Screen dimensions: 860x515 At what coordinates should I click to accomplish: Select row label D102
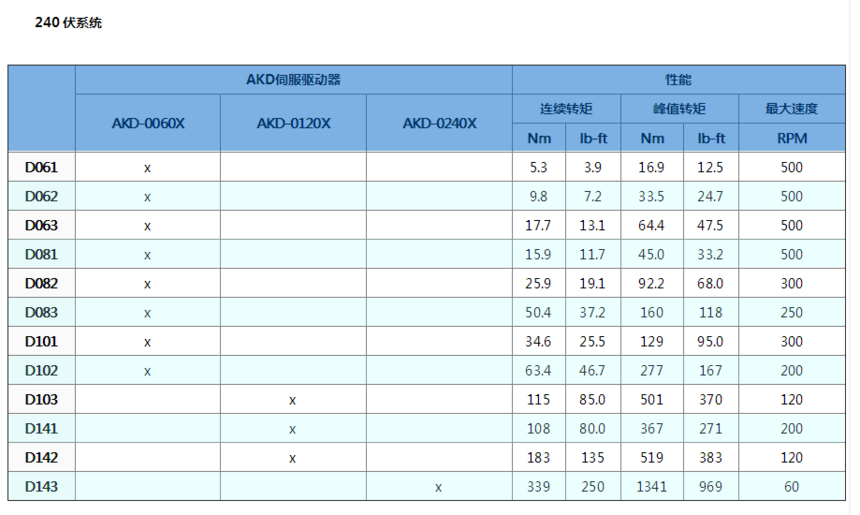point(41,371)
